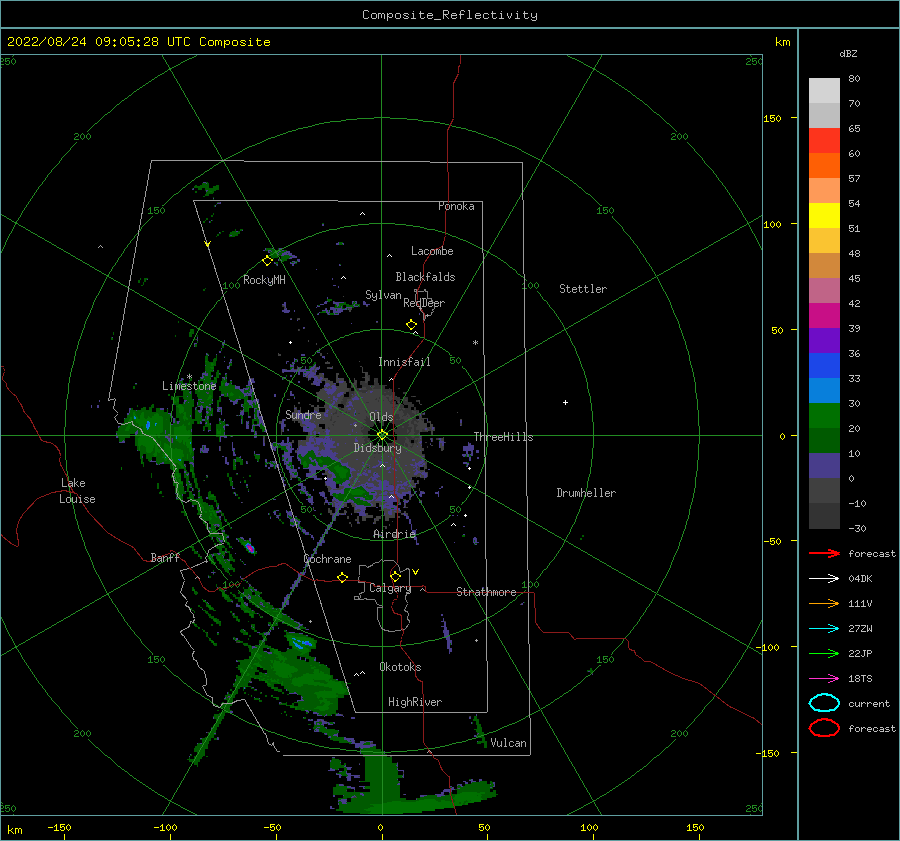Click the 2022/08/24 09:05:28 UTC timestamp
This screenshot has height=841, width=900.
(x=99, y=42)
